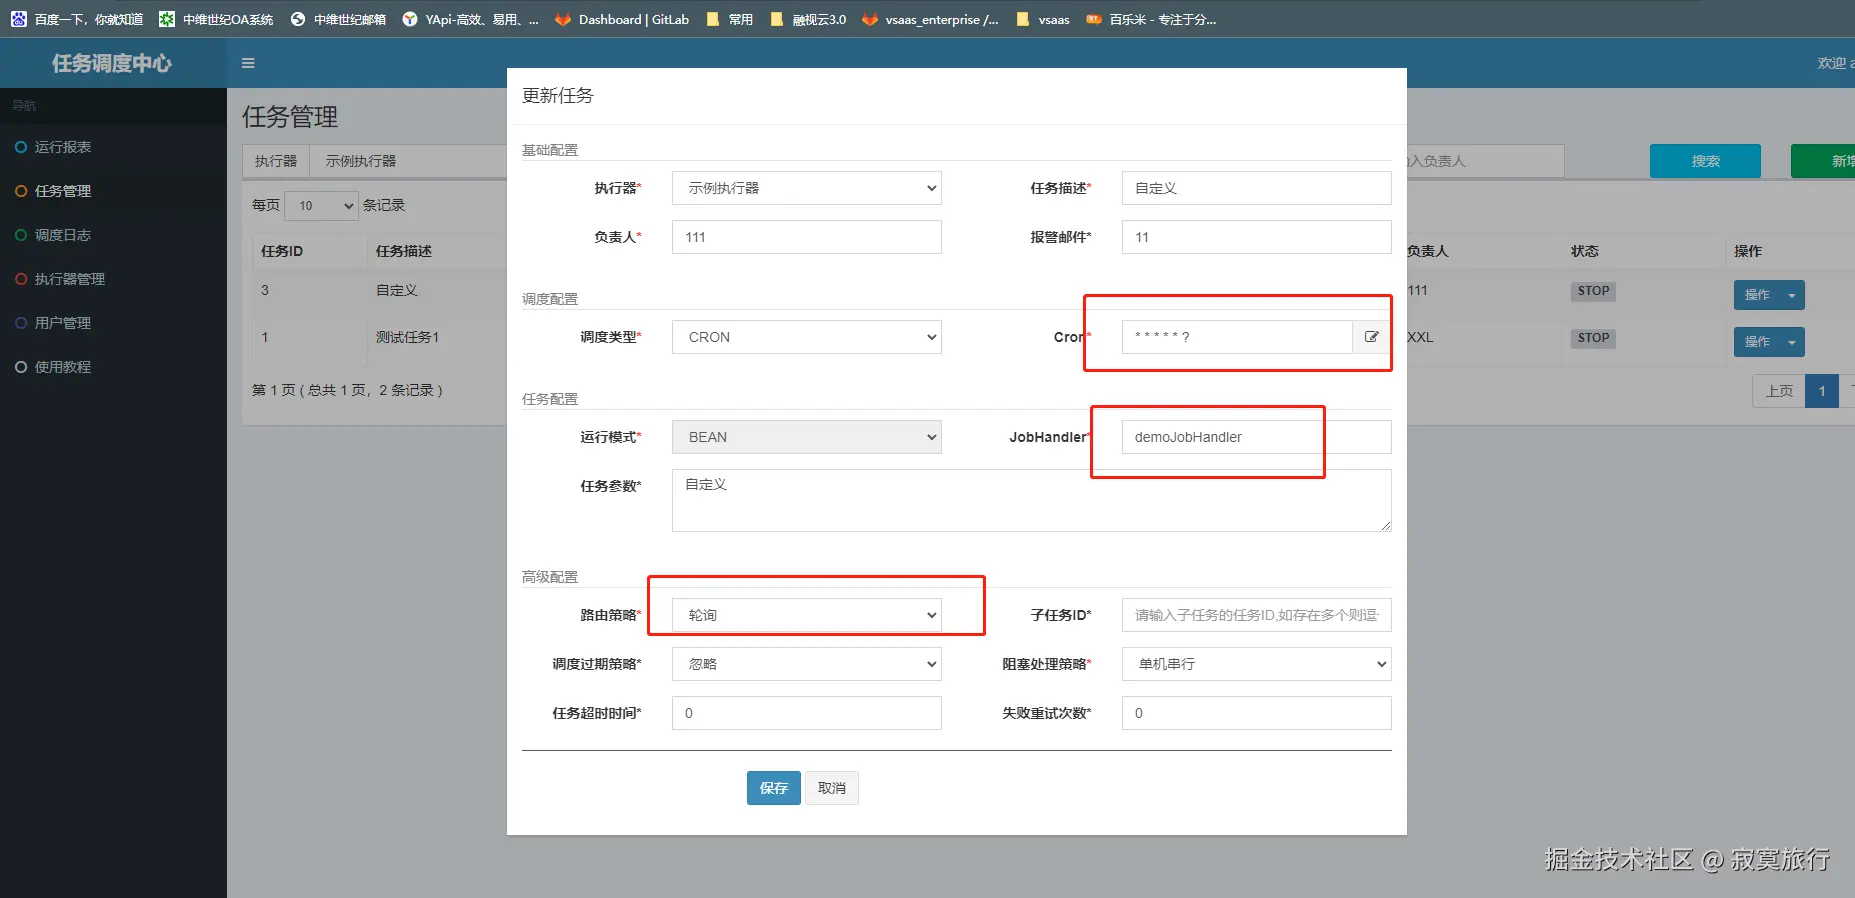Open the 融视云3.0 bookmark folder icon
Viewport: 1855px width, 898px height.
[776, 19]
